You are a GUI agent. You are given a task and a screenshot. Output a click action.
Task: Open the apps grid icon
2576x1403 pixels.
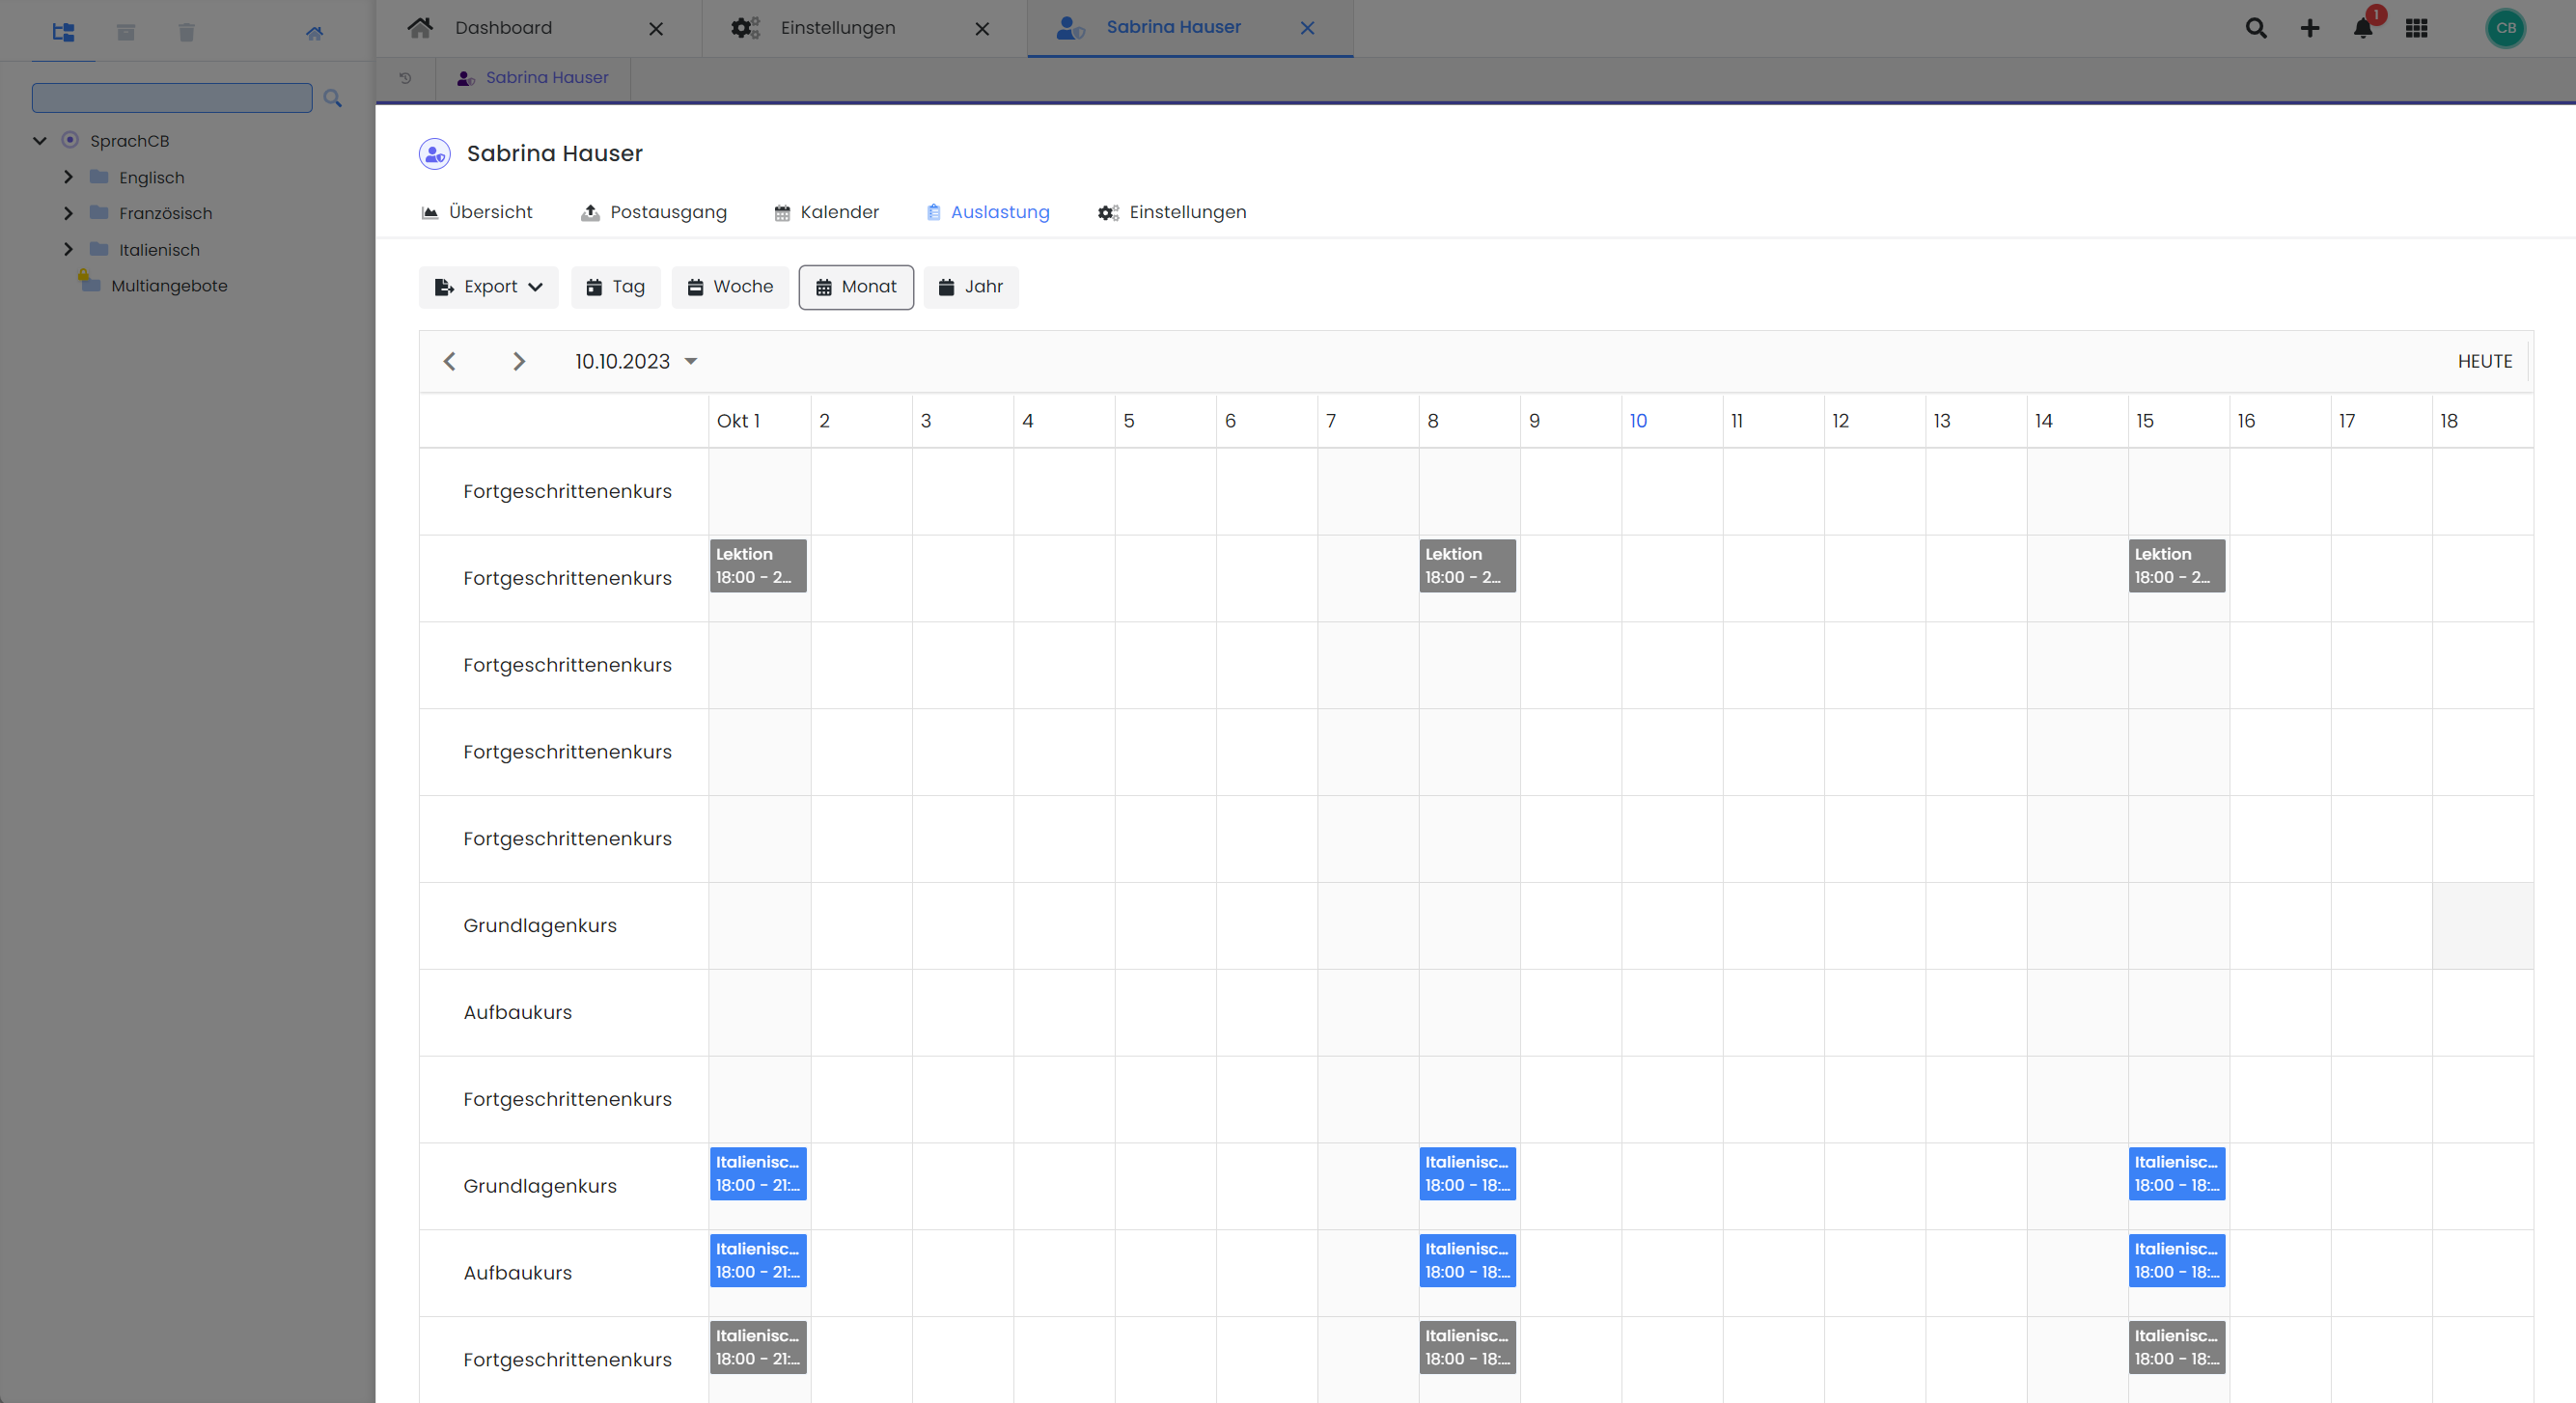pyautogui.click(x=2416, y=28)
